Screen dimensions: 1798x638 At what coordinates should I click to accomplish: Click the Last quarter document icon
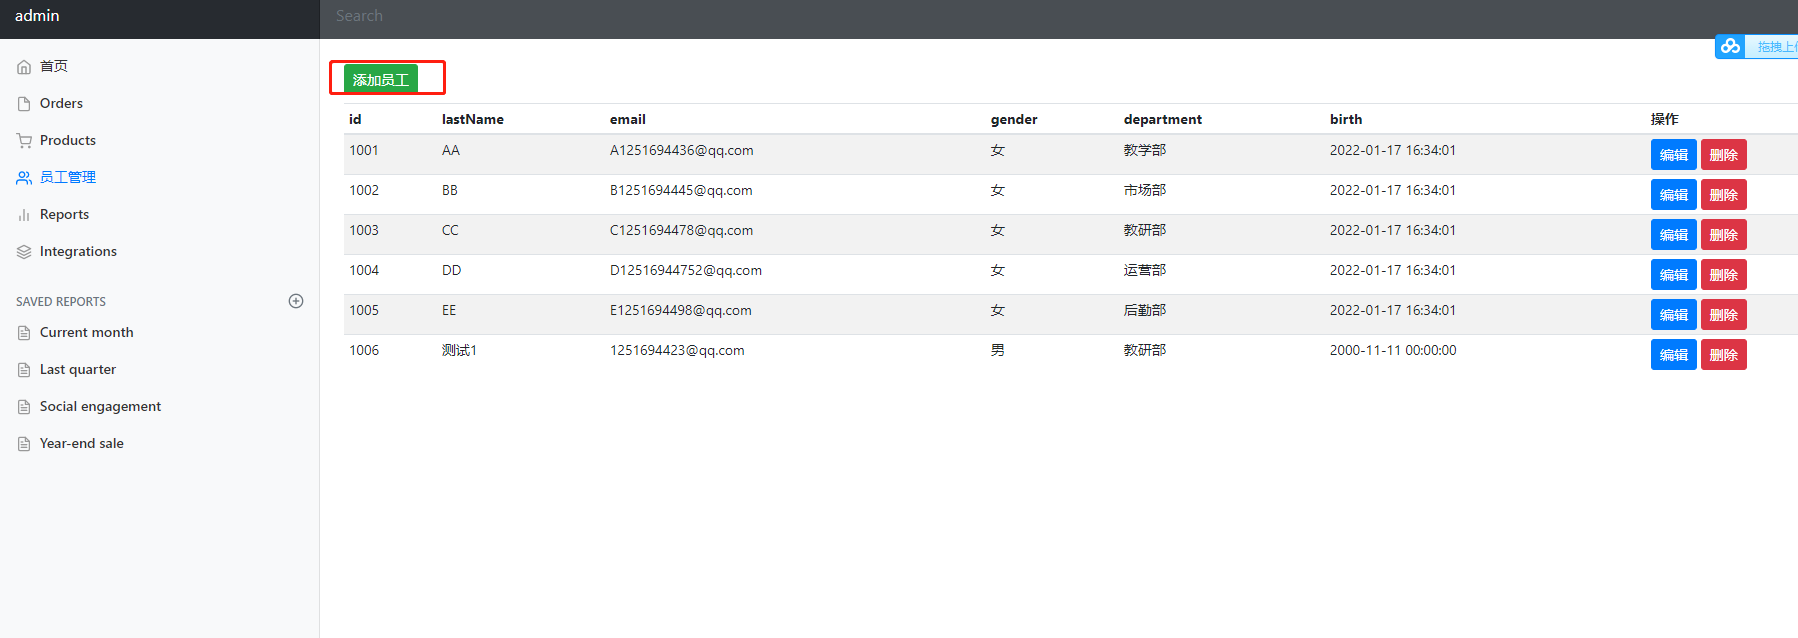tap(24, 370)
